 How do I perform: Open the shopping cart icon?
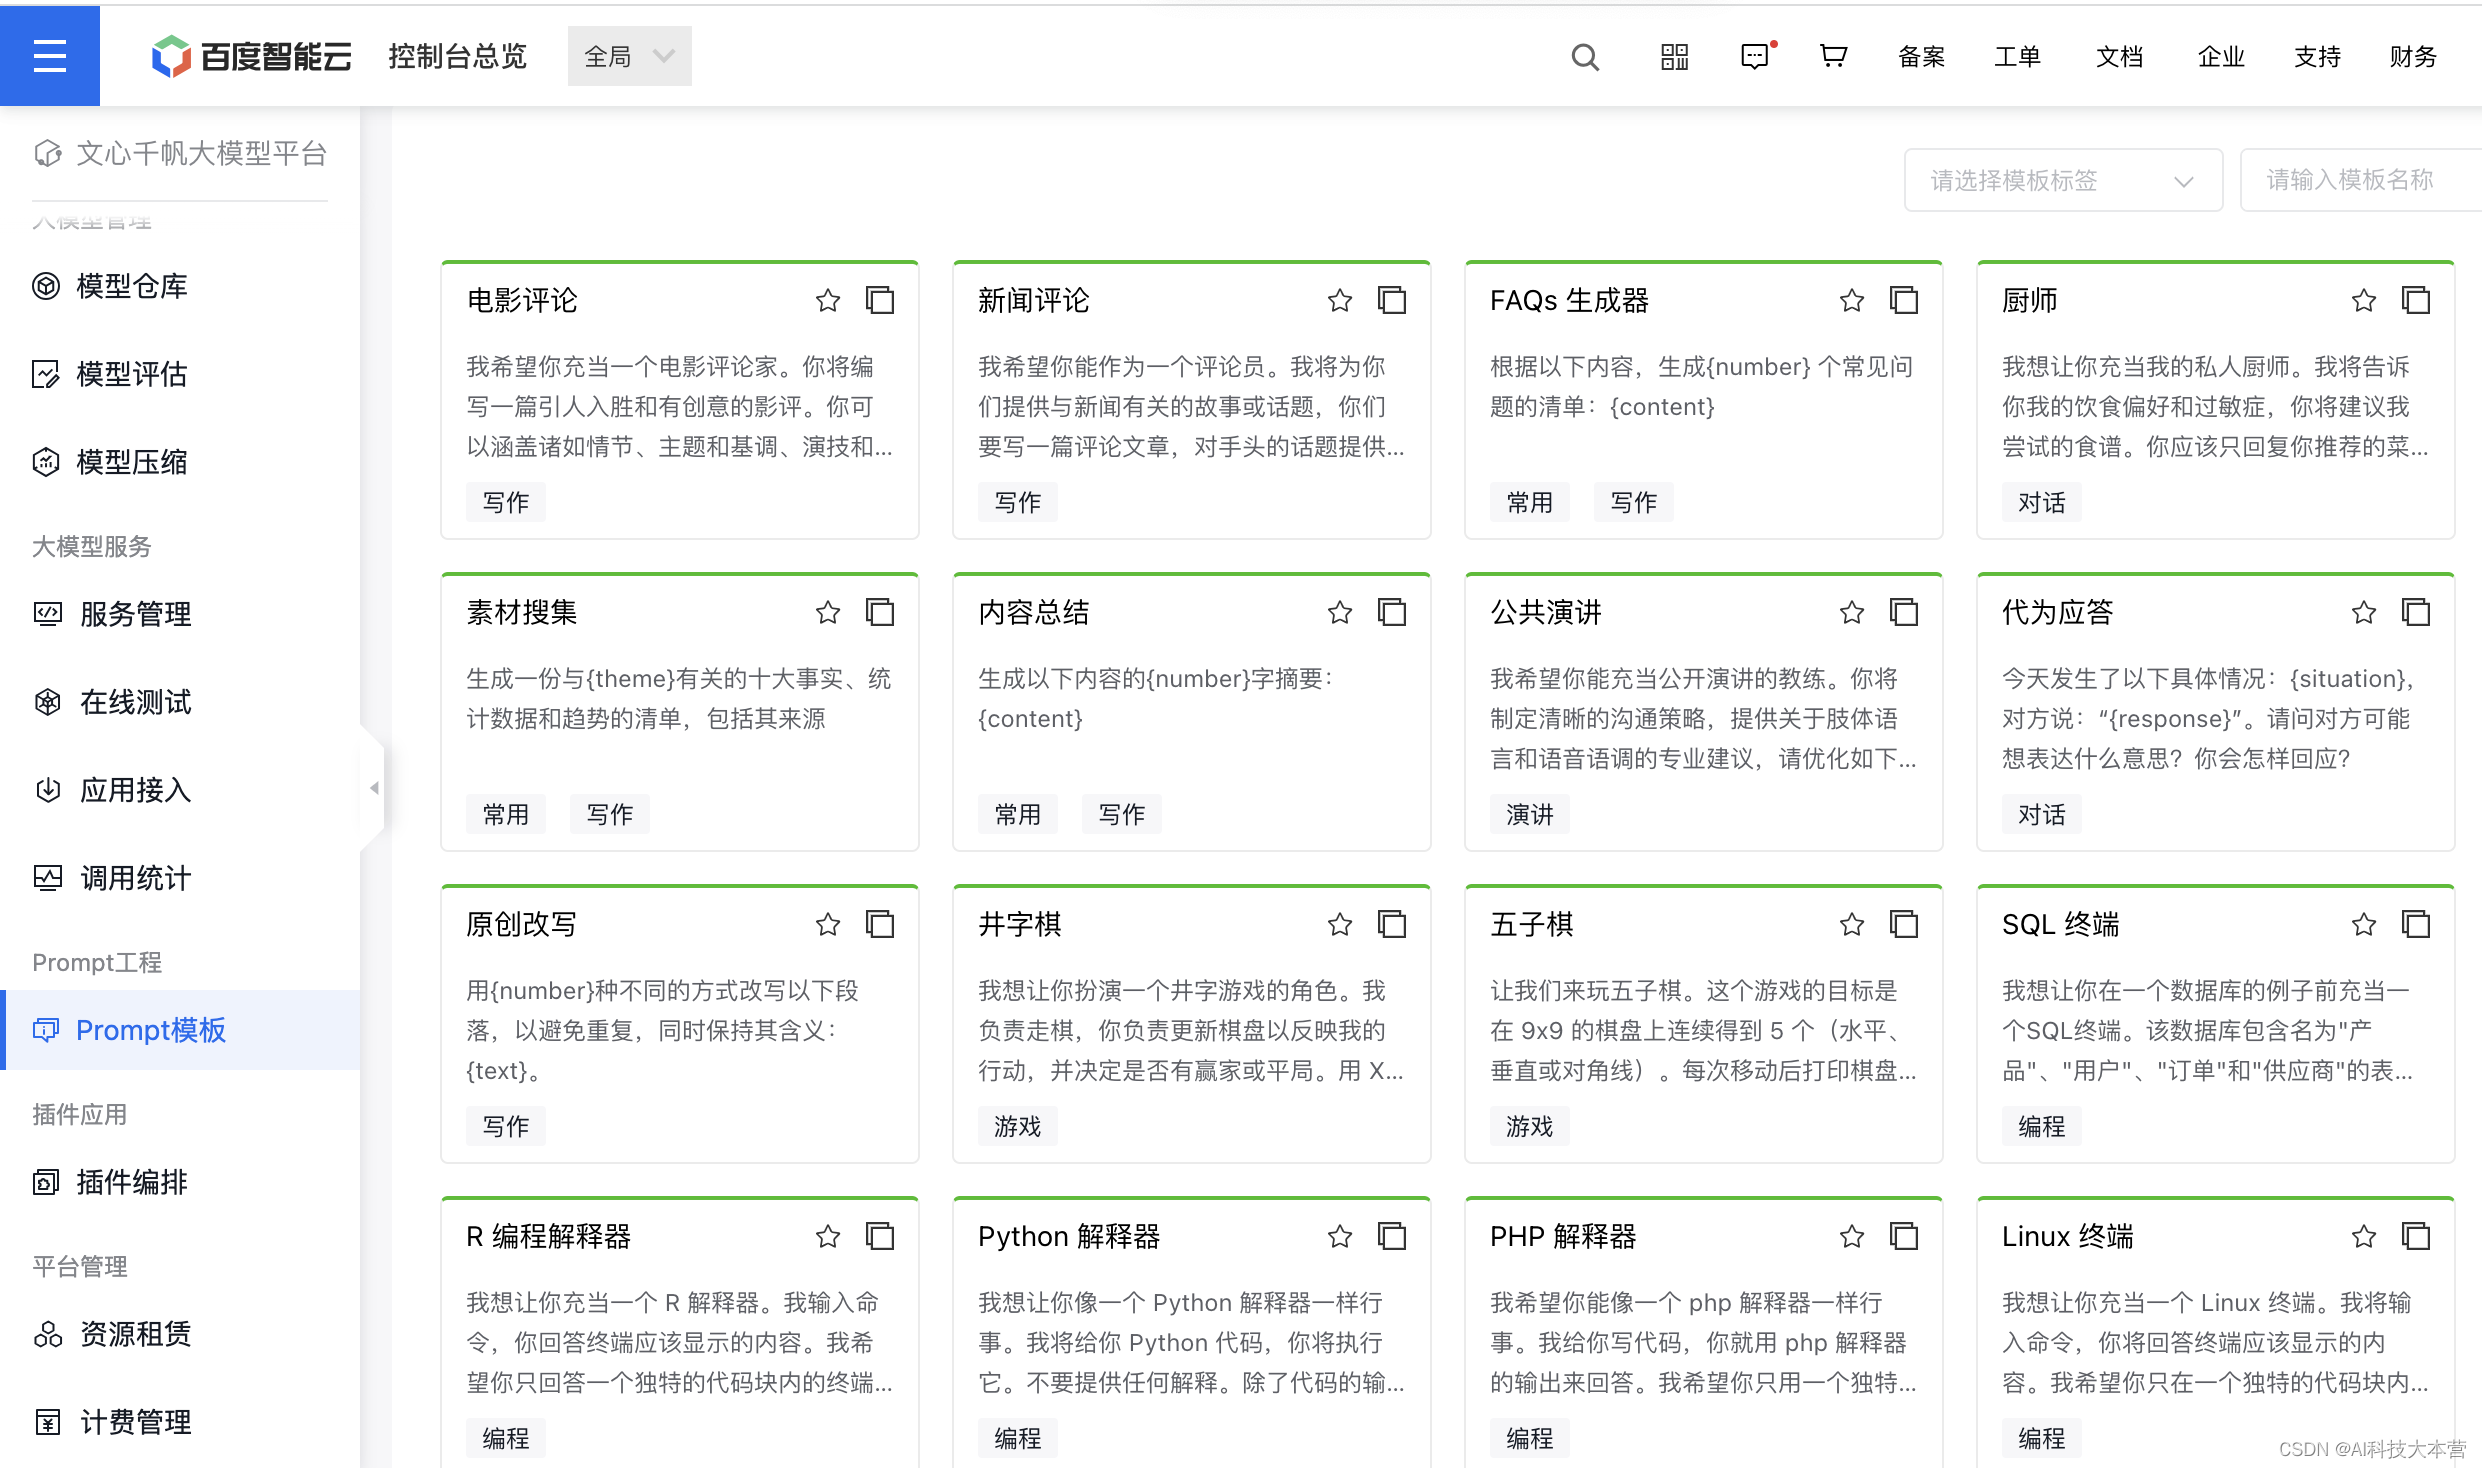pos(1833,57)
